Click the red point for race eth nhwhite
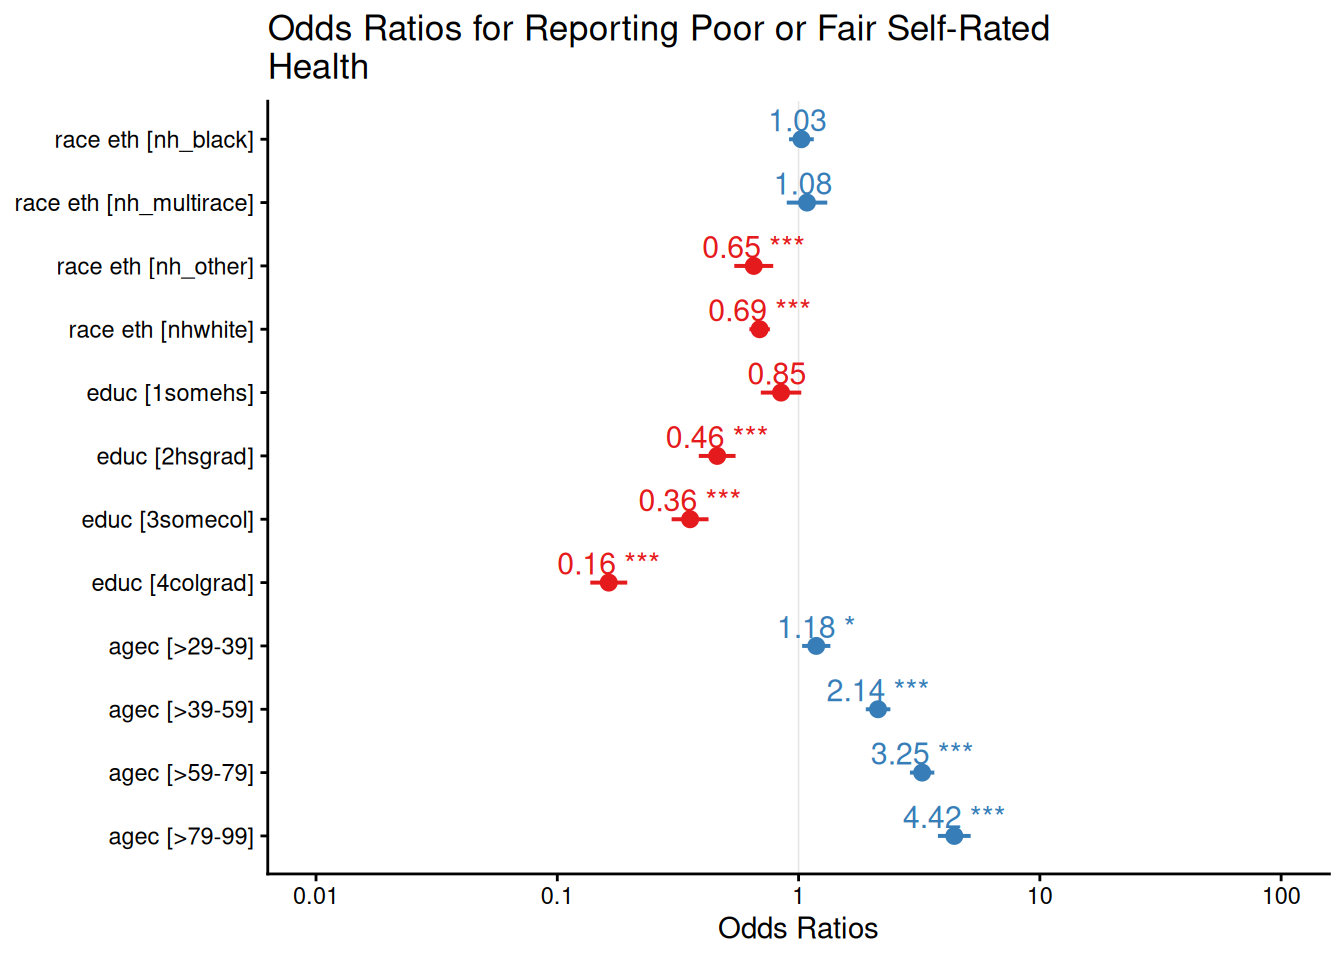The height and width of the screenshot is (960, 1344). 759,329
